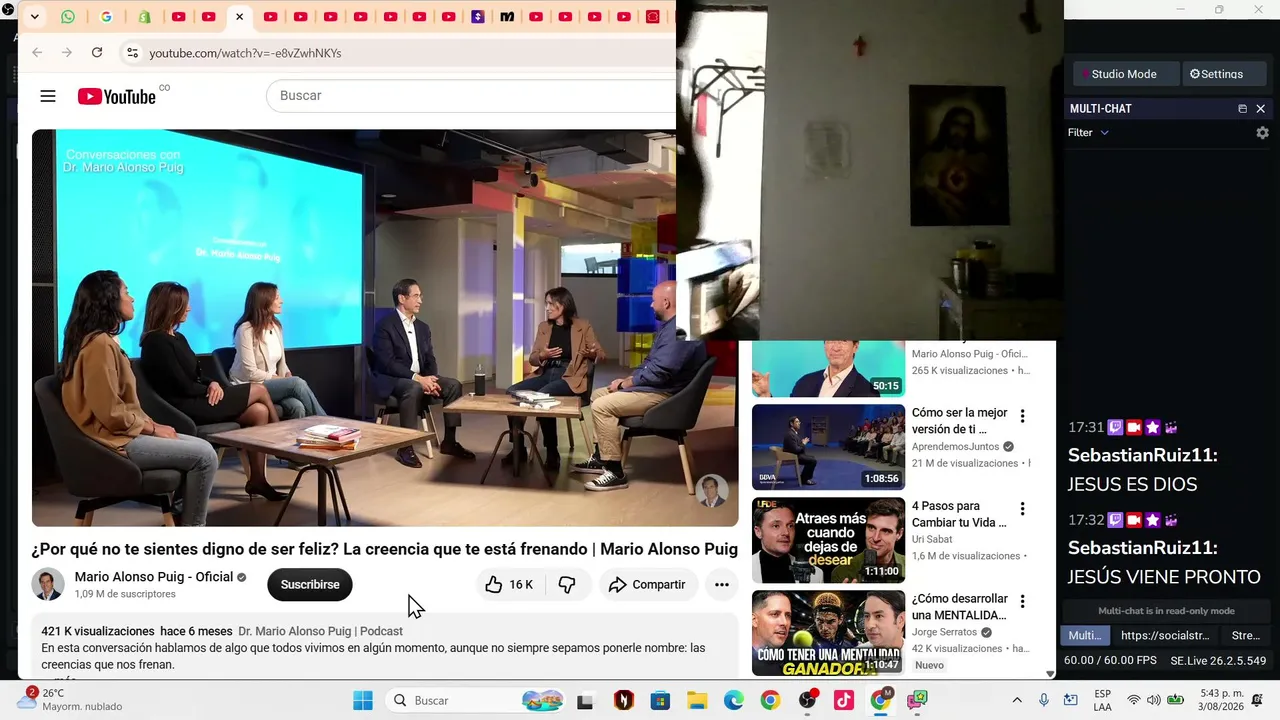The width and height of the screenshot is (1280, 720).
Task: View site information icon in address bar
Action: 132,52
